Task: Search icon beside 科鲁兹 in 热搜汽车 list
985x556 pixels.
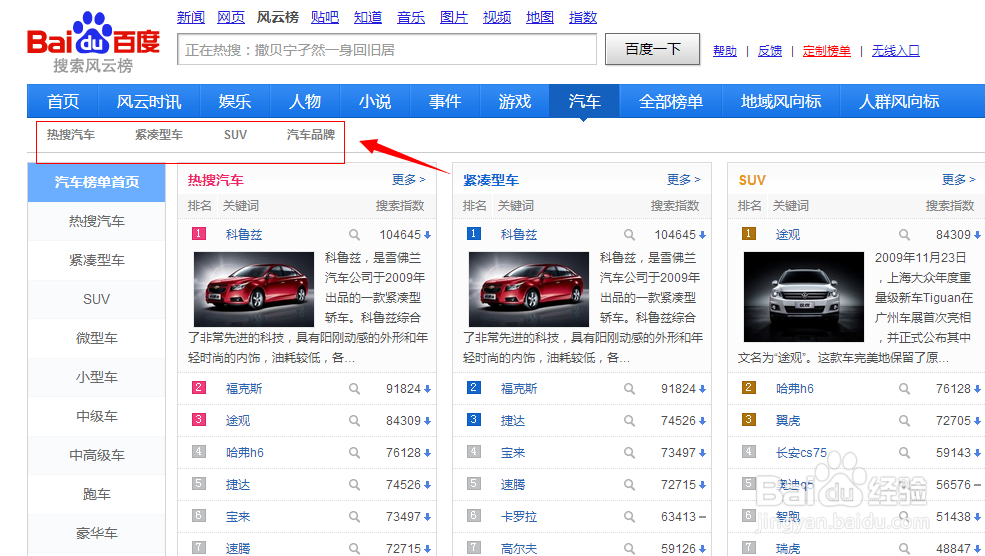Action: [354, 235]
